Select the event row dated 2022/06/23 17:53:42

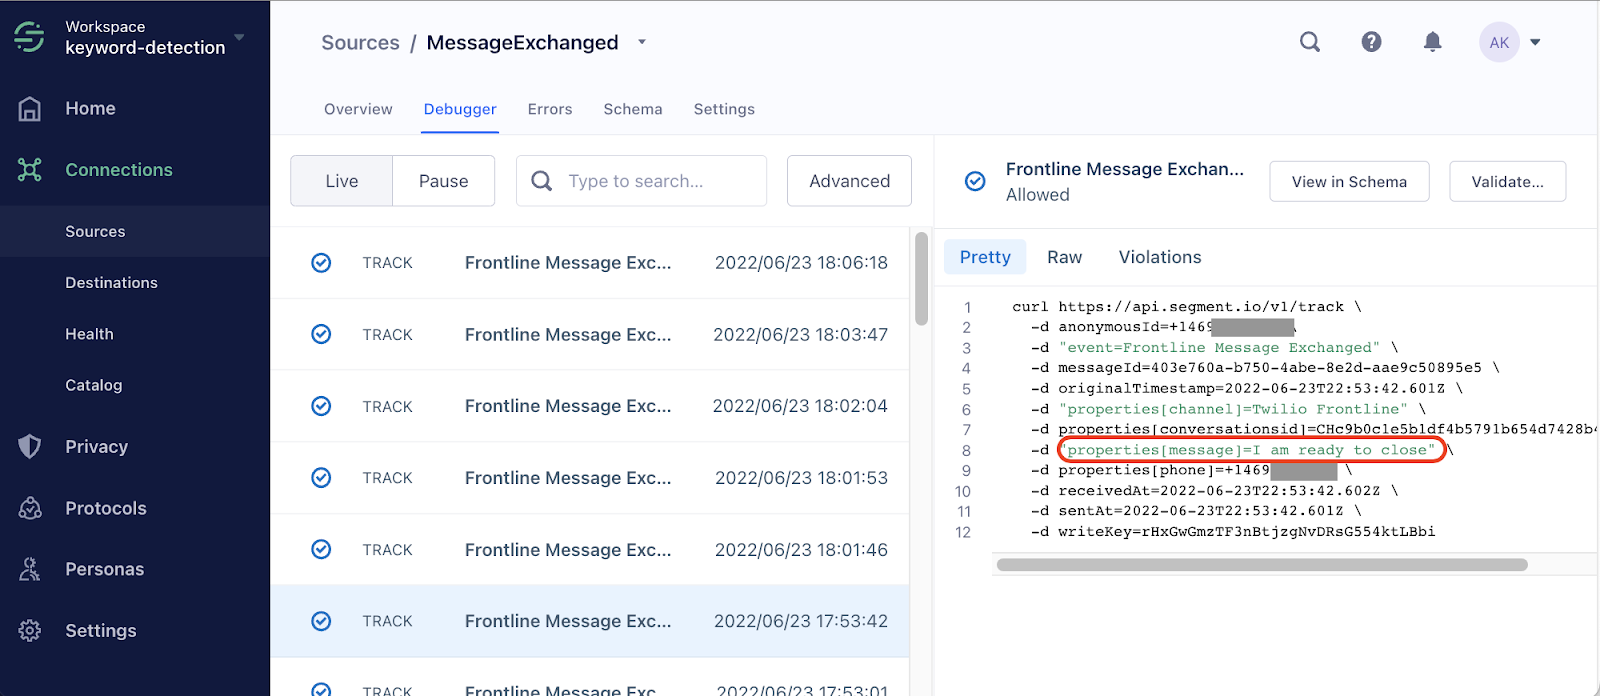tap(590, 621)
